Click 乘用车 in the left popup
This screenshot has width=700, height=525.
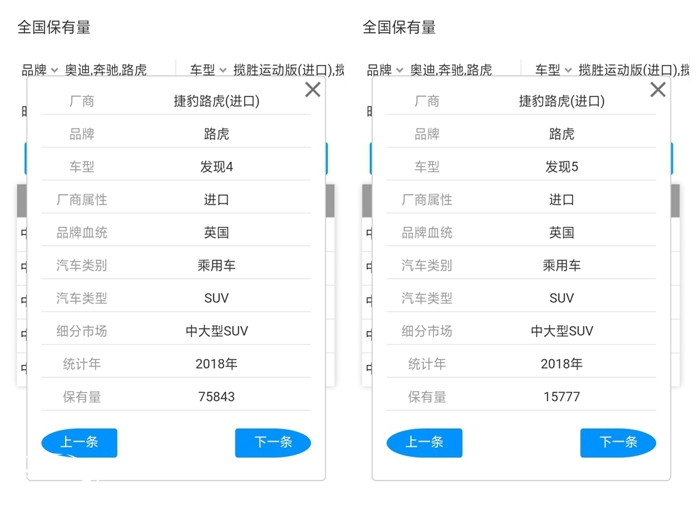tap(217, 266)
